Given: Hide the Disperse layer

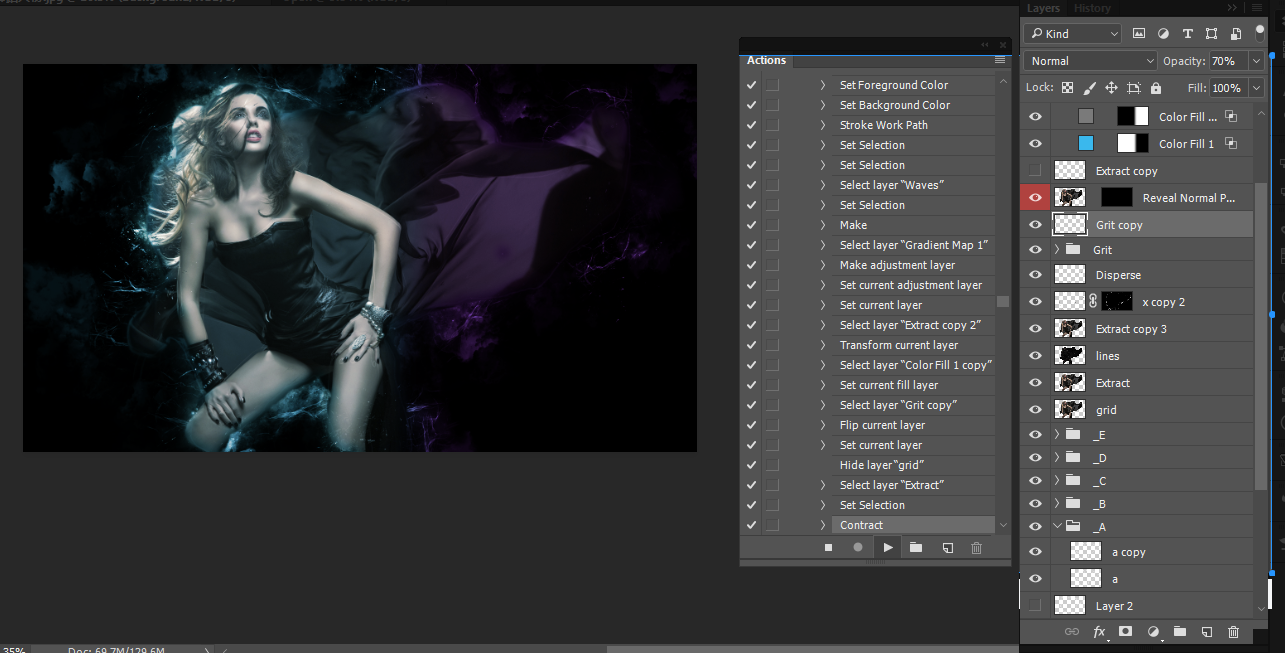Looking at the screenshot, I should (x=1035, y=274).
